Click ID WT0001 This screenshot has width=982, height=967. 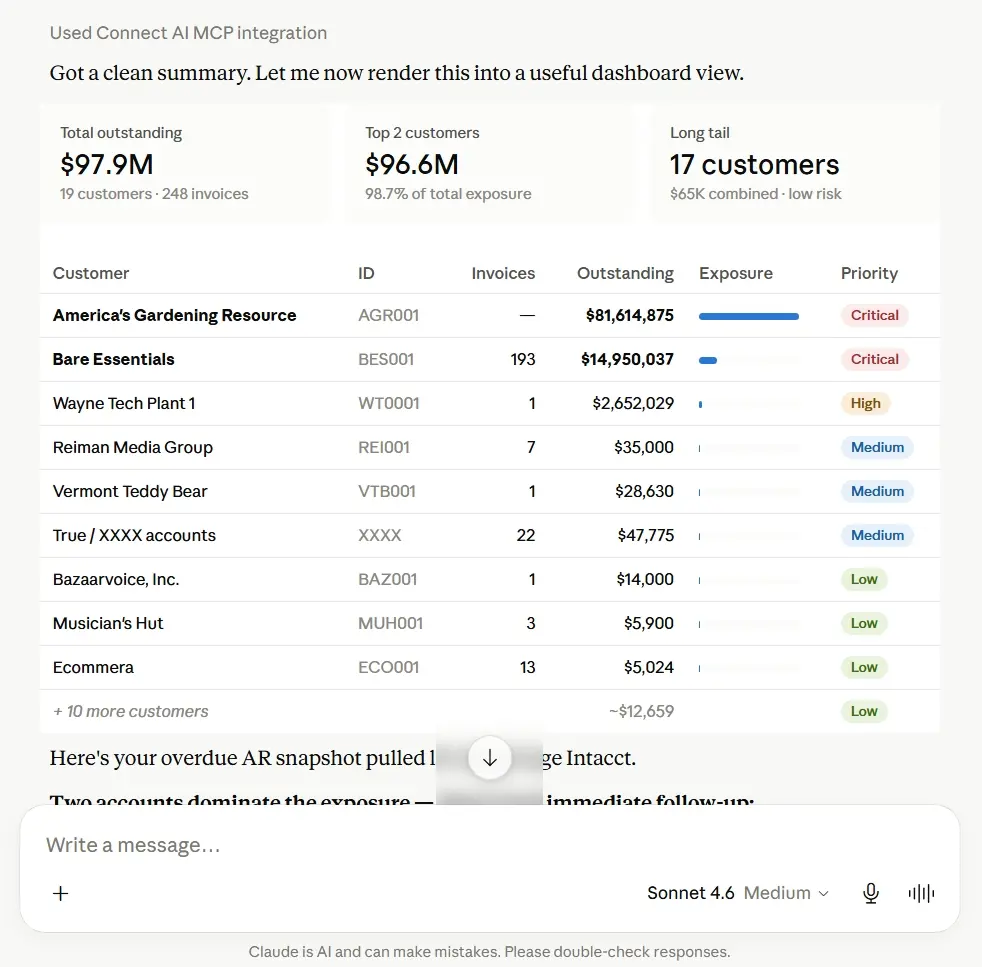(x=388, y=403)
